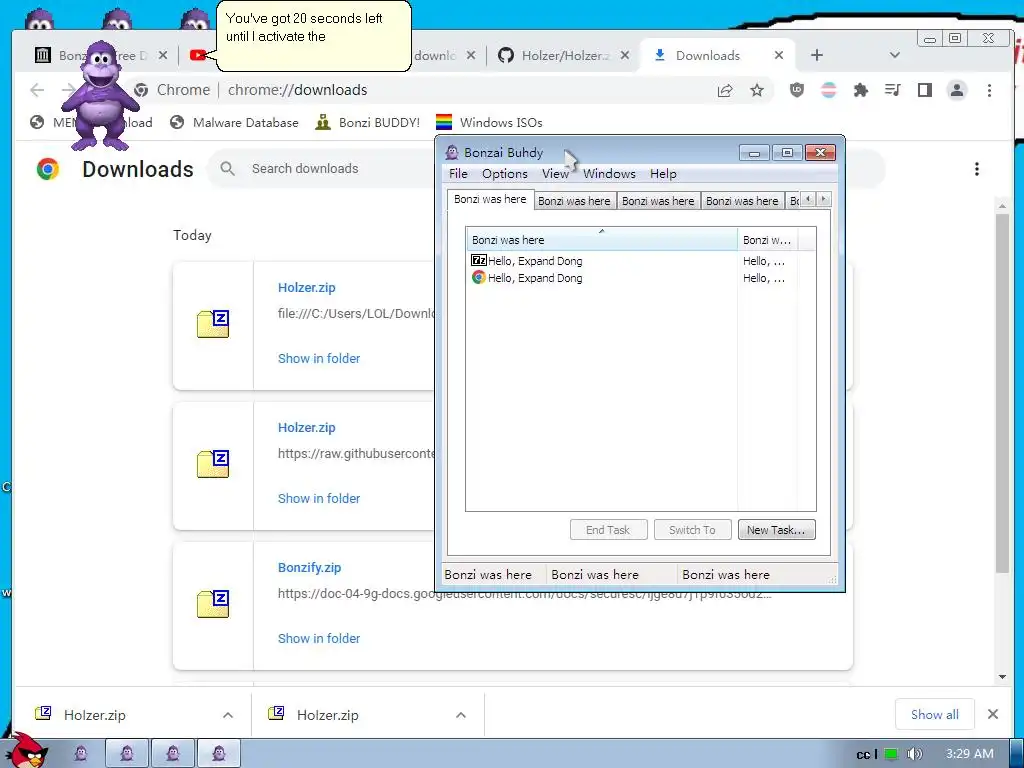Open the Bonzify.zip download link

tap(309, 568)
